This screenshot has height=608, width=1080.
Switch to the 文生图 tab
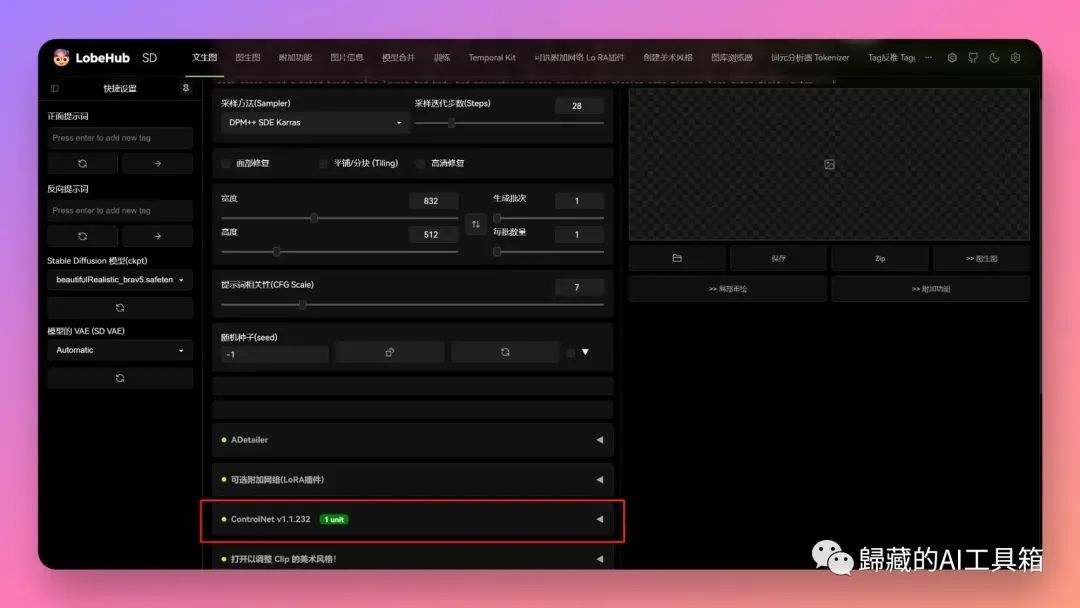pyautogui.click(x=205, y=58)
